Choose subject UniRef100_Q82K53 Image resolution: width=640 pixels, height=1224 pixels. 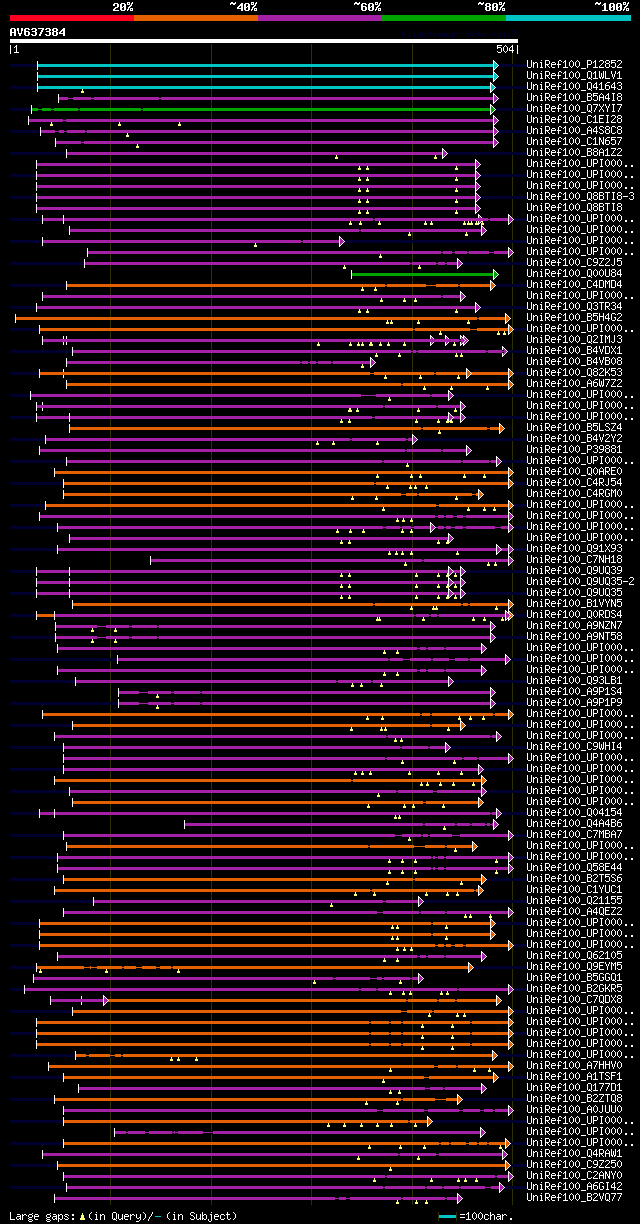pyautogui.click(x=575, y=372)
